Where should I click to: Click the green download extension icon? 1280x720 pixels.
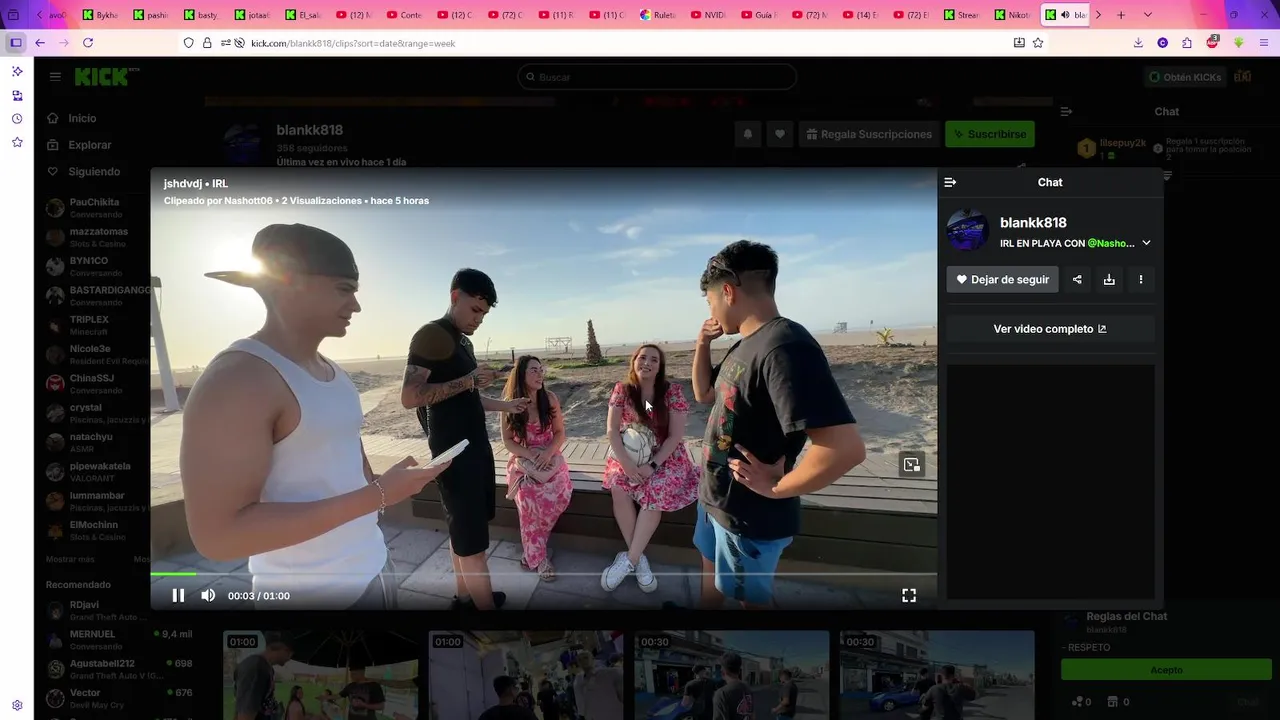1239,43
